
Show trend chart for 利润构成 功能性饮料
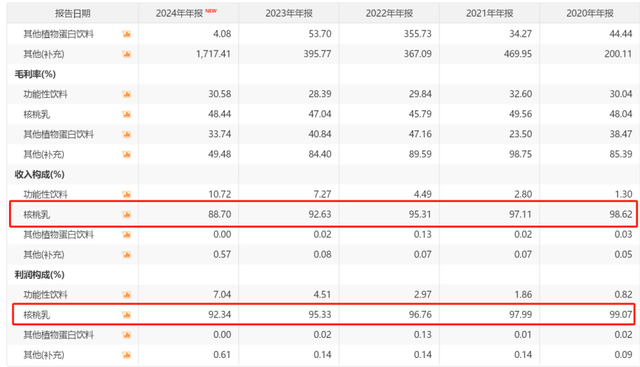127,295
